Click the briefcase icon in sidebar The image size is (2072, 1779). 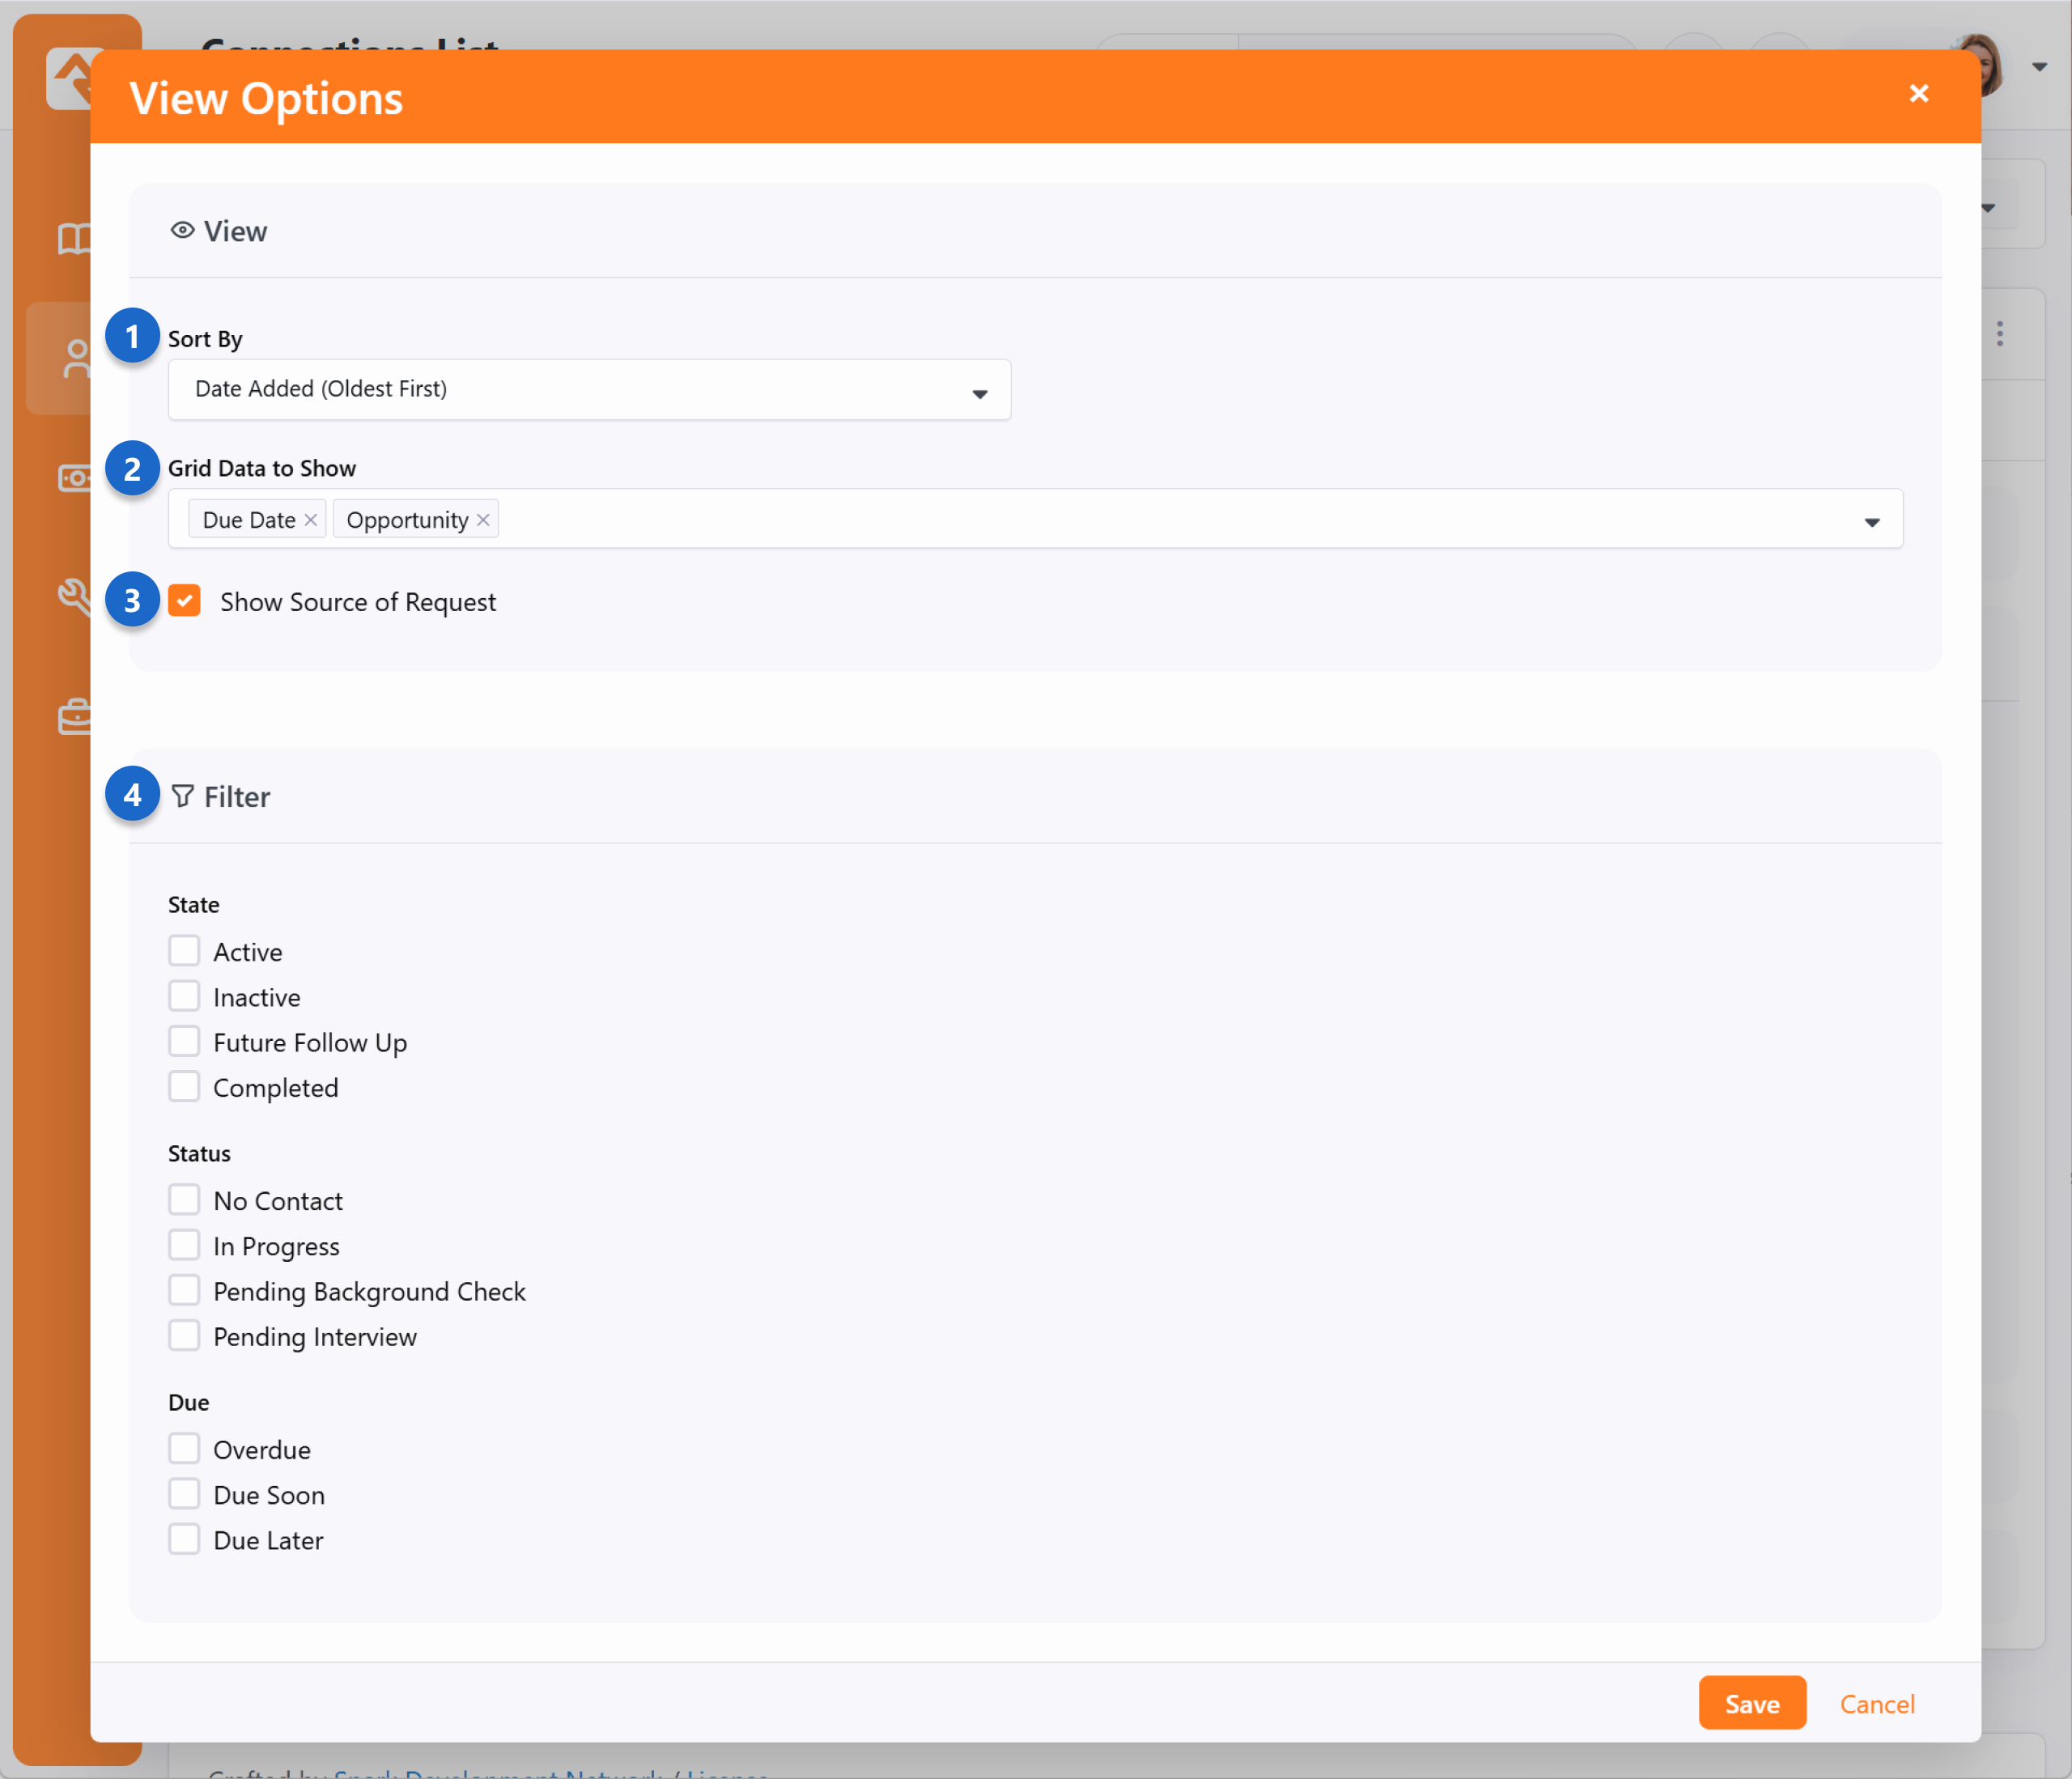74,716
